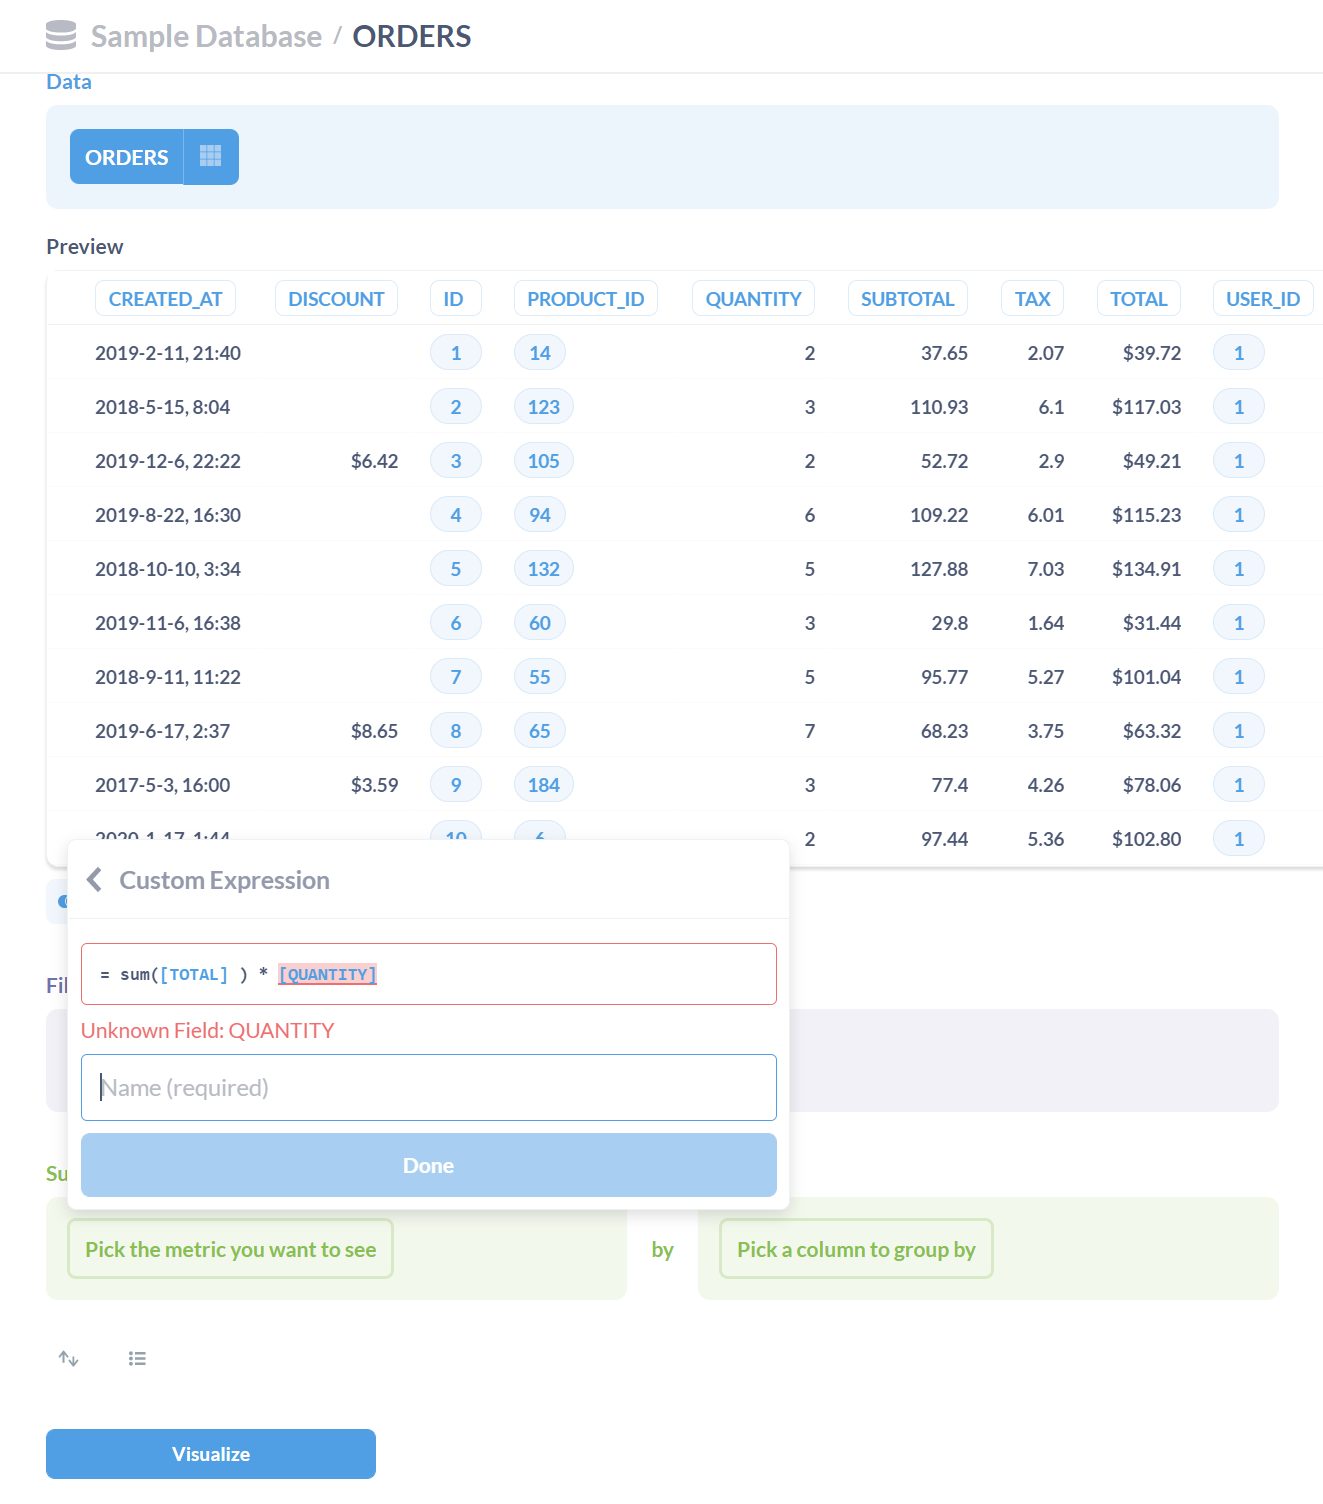Click the subtotal value 109.22

click(x=939, y=515)
